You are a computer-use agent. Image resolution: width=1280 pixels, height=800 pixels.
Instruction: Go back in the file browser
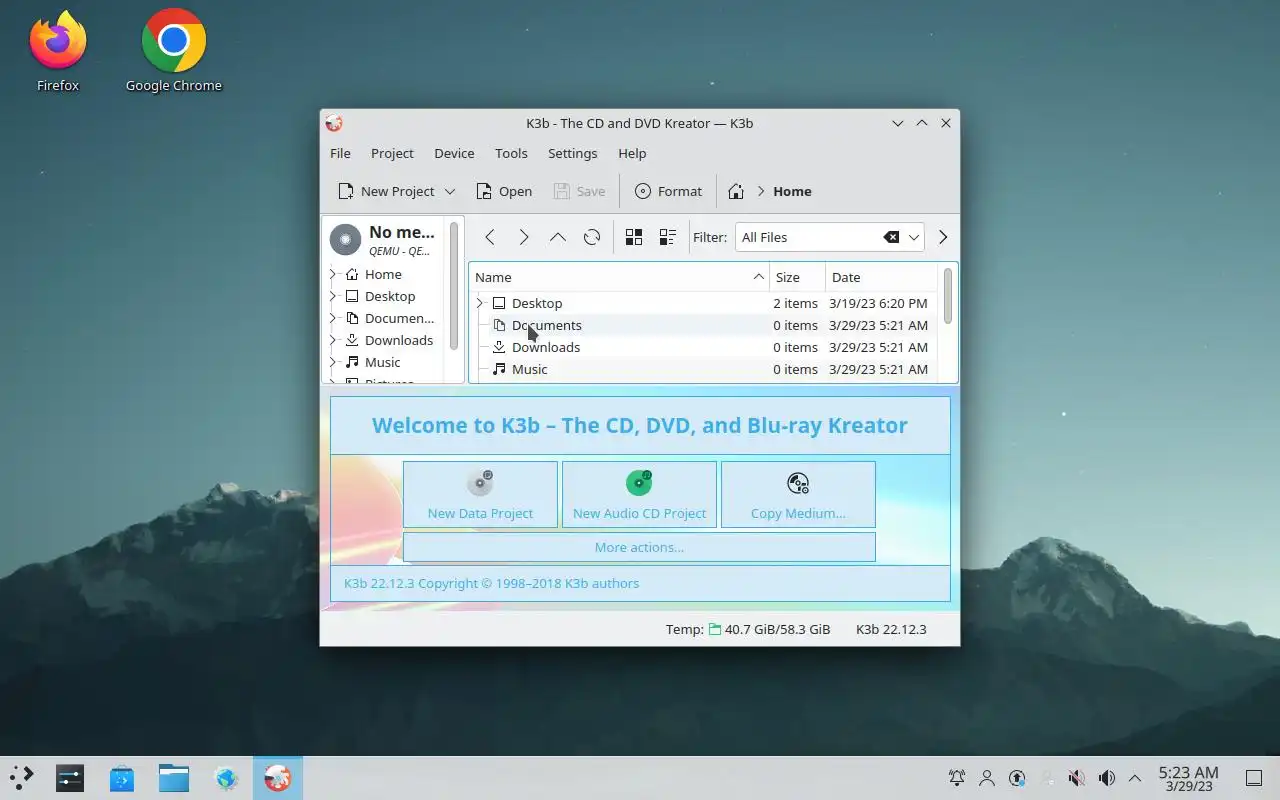click(x=490, y=237)
